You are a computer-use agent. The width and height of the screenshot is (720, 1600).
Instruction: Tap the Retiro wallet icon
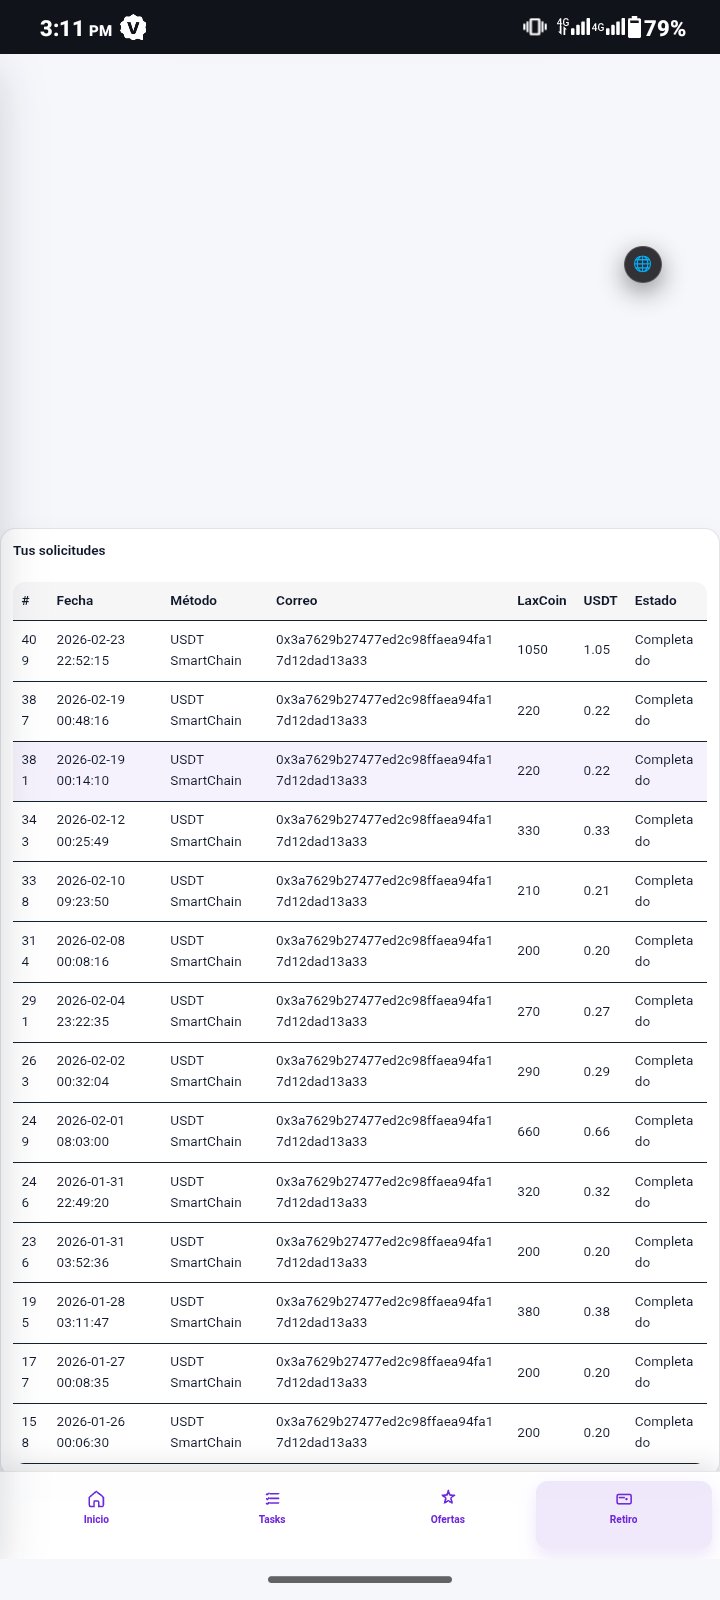coord(624,1498)
